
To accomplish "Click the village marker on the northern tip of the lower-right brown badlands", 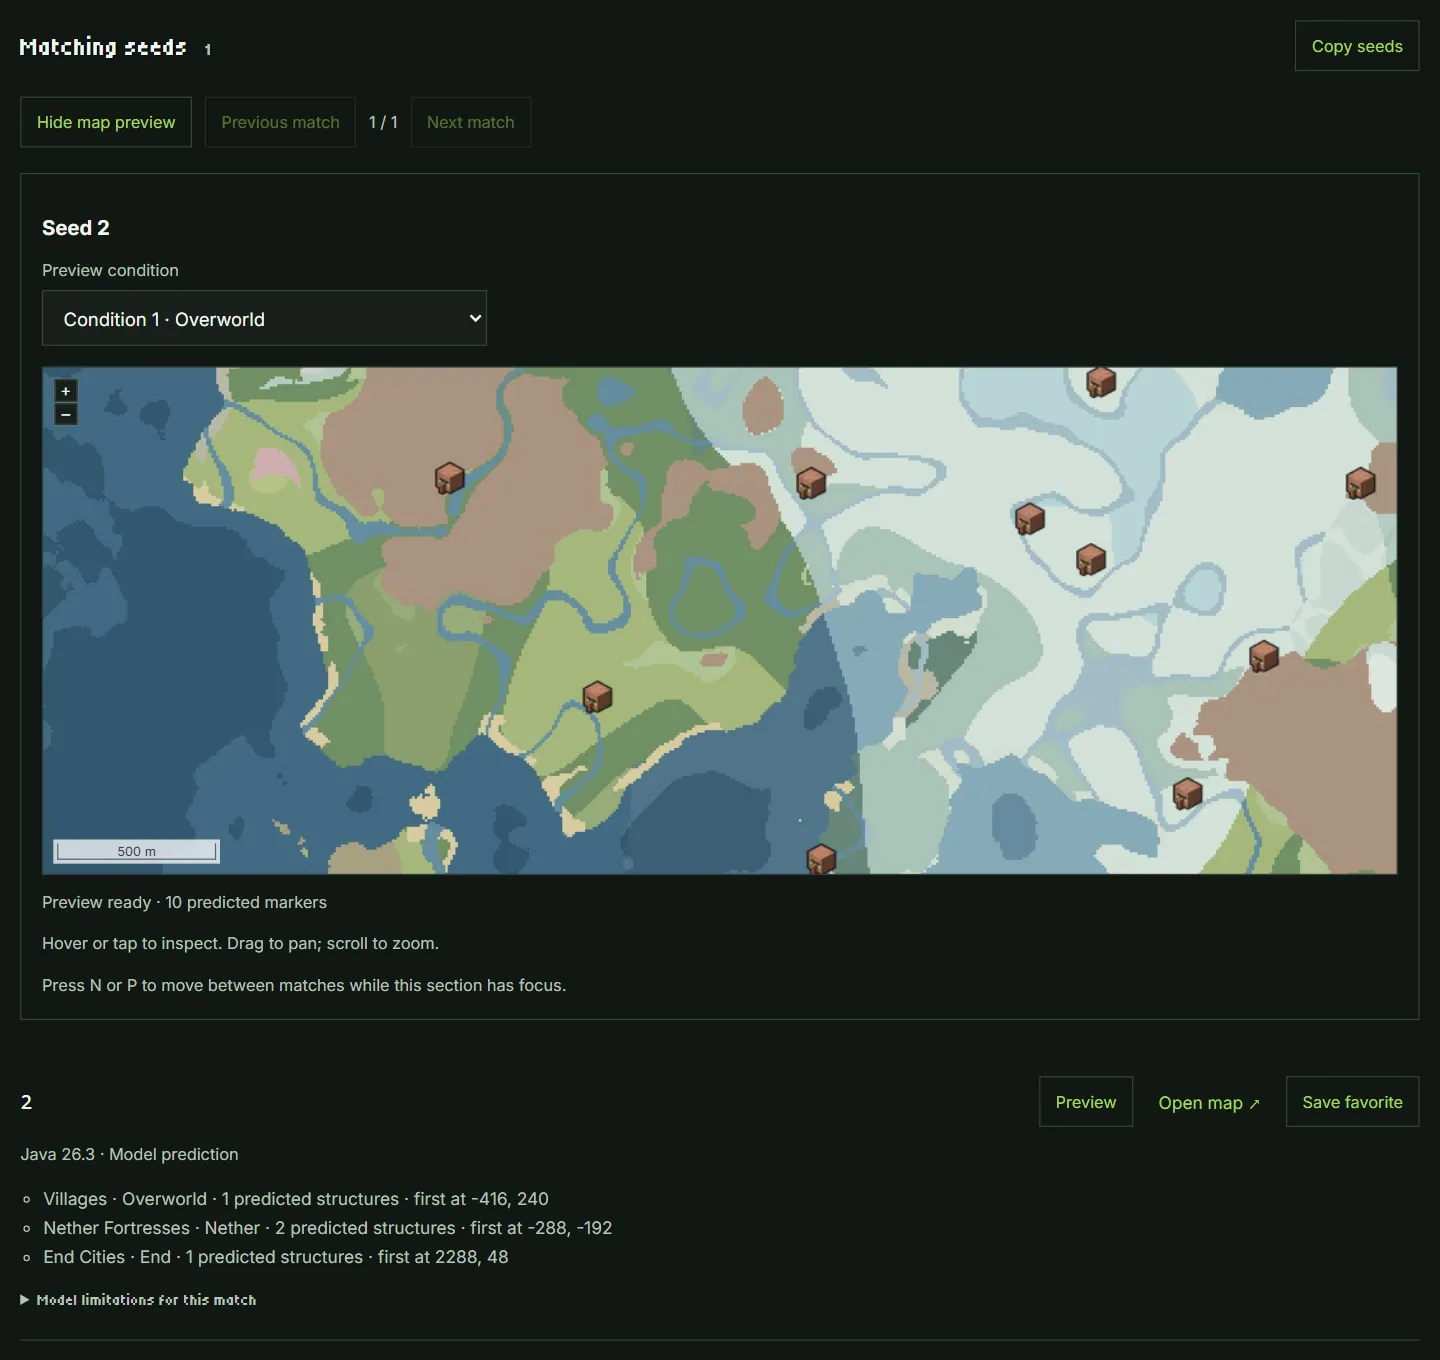I will pyautogui.click(x=1264, y=656).
